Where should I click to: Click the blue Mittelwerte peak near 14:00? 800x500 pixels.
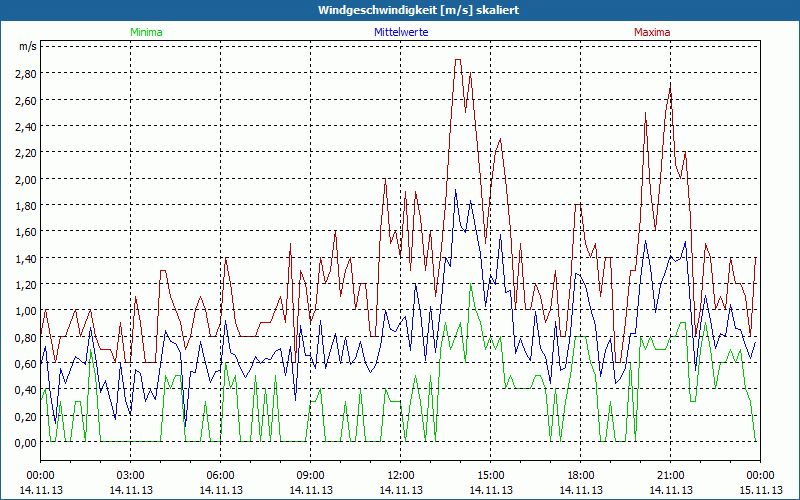456,190
